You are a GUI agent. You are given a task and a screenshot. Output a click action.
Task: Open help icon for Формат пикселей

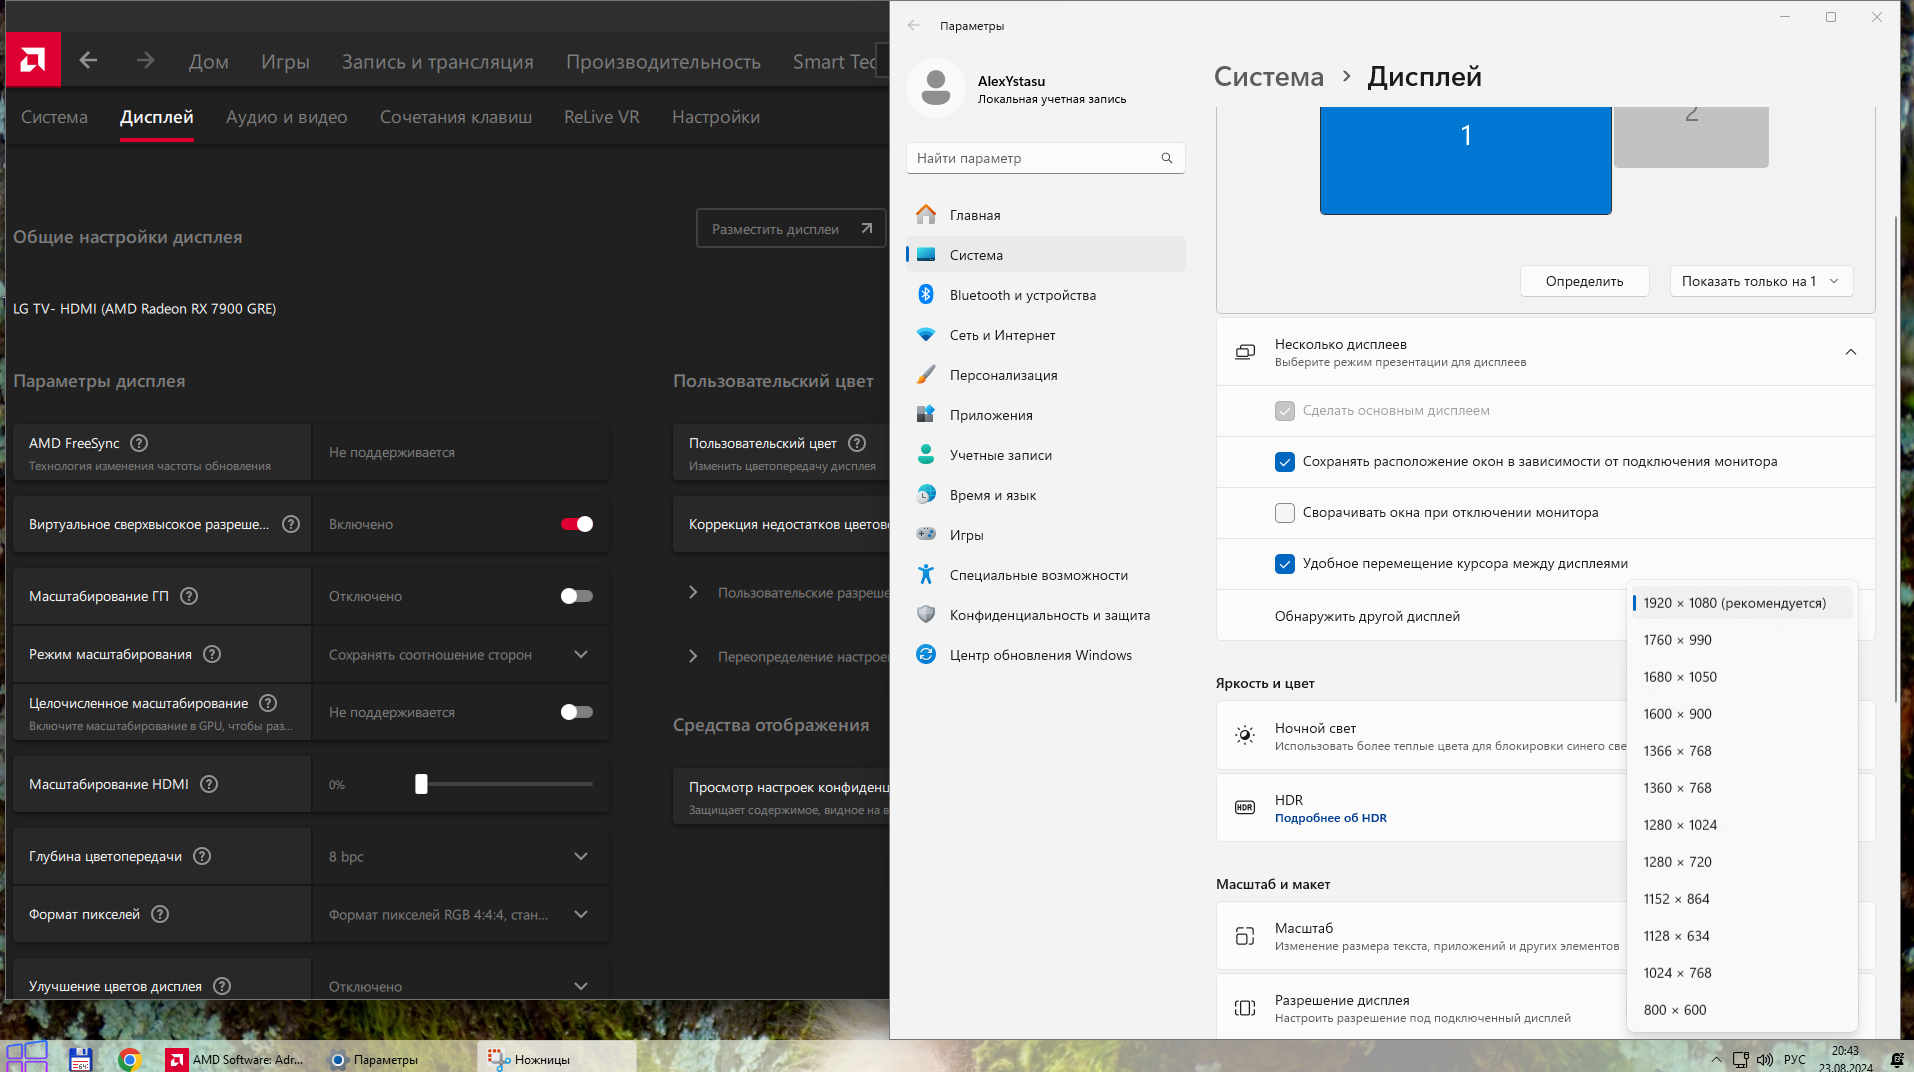click(x=160, y=914)
